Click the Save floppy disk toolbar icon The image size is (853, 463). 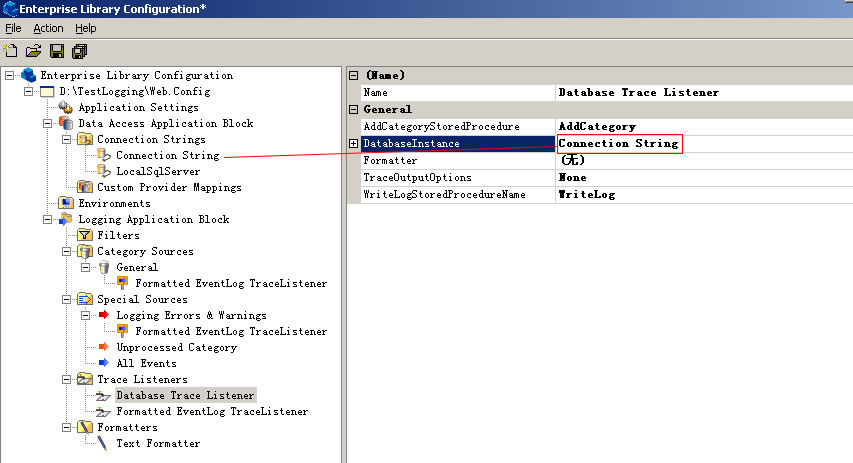(57, 51)
